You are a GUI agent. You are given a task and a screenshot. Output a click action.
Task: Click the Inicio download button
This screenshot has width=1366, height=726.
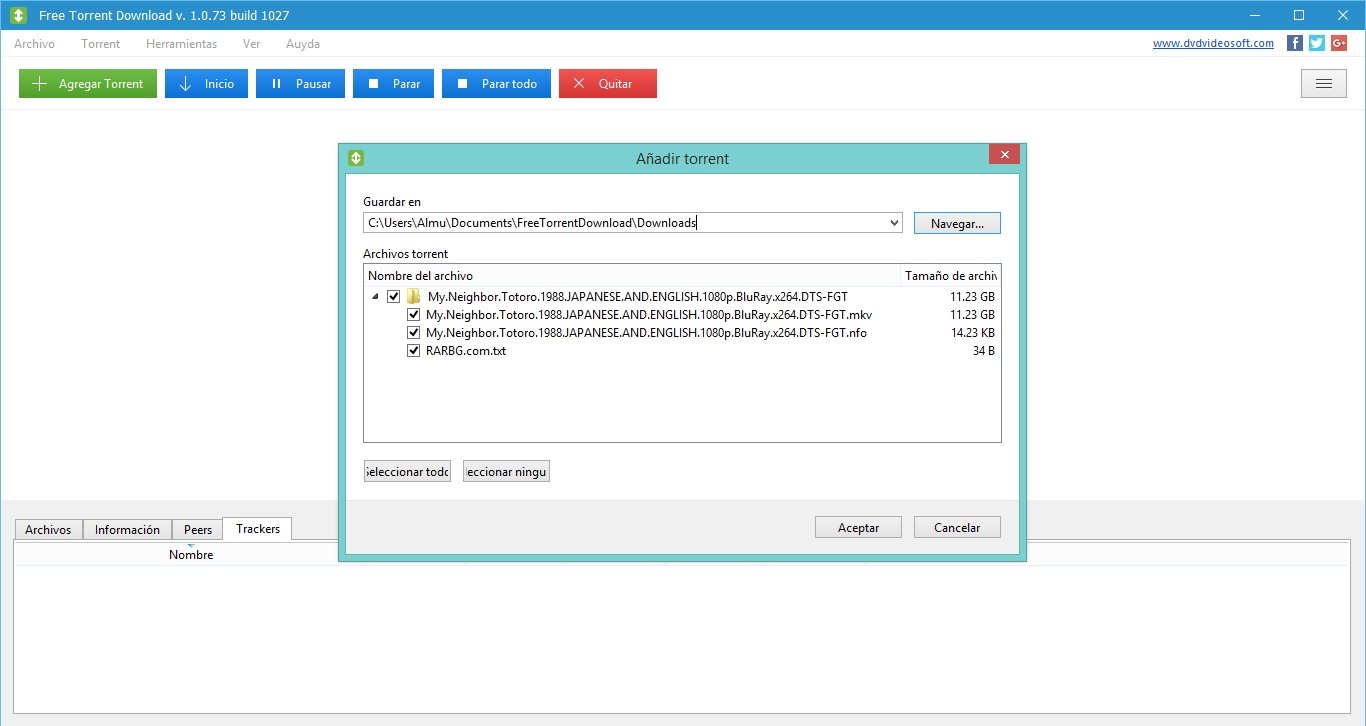[x=206, y=84]
